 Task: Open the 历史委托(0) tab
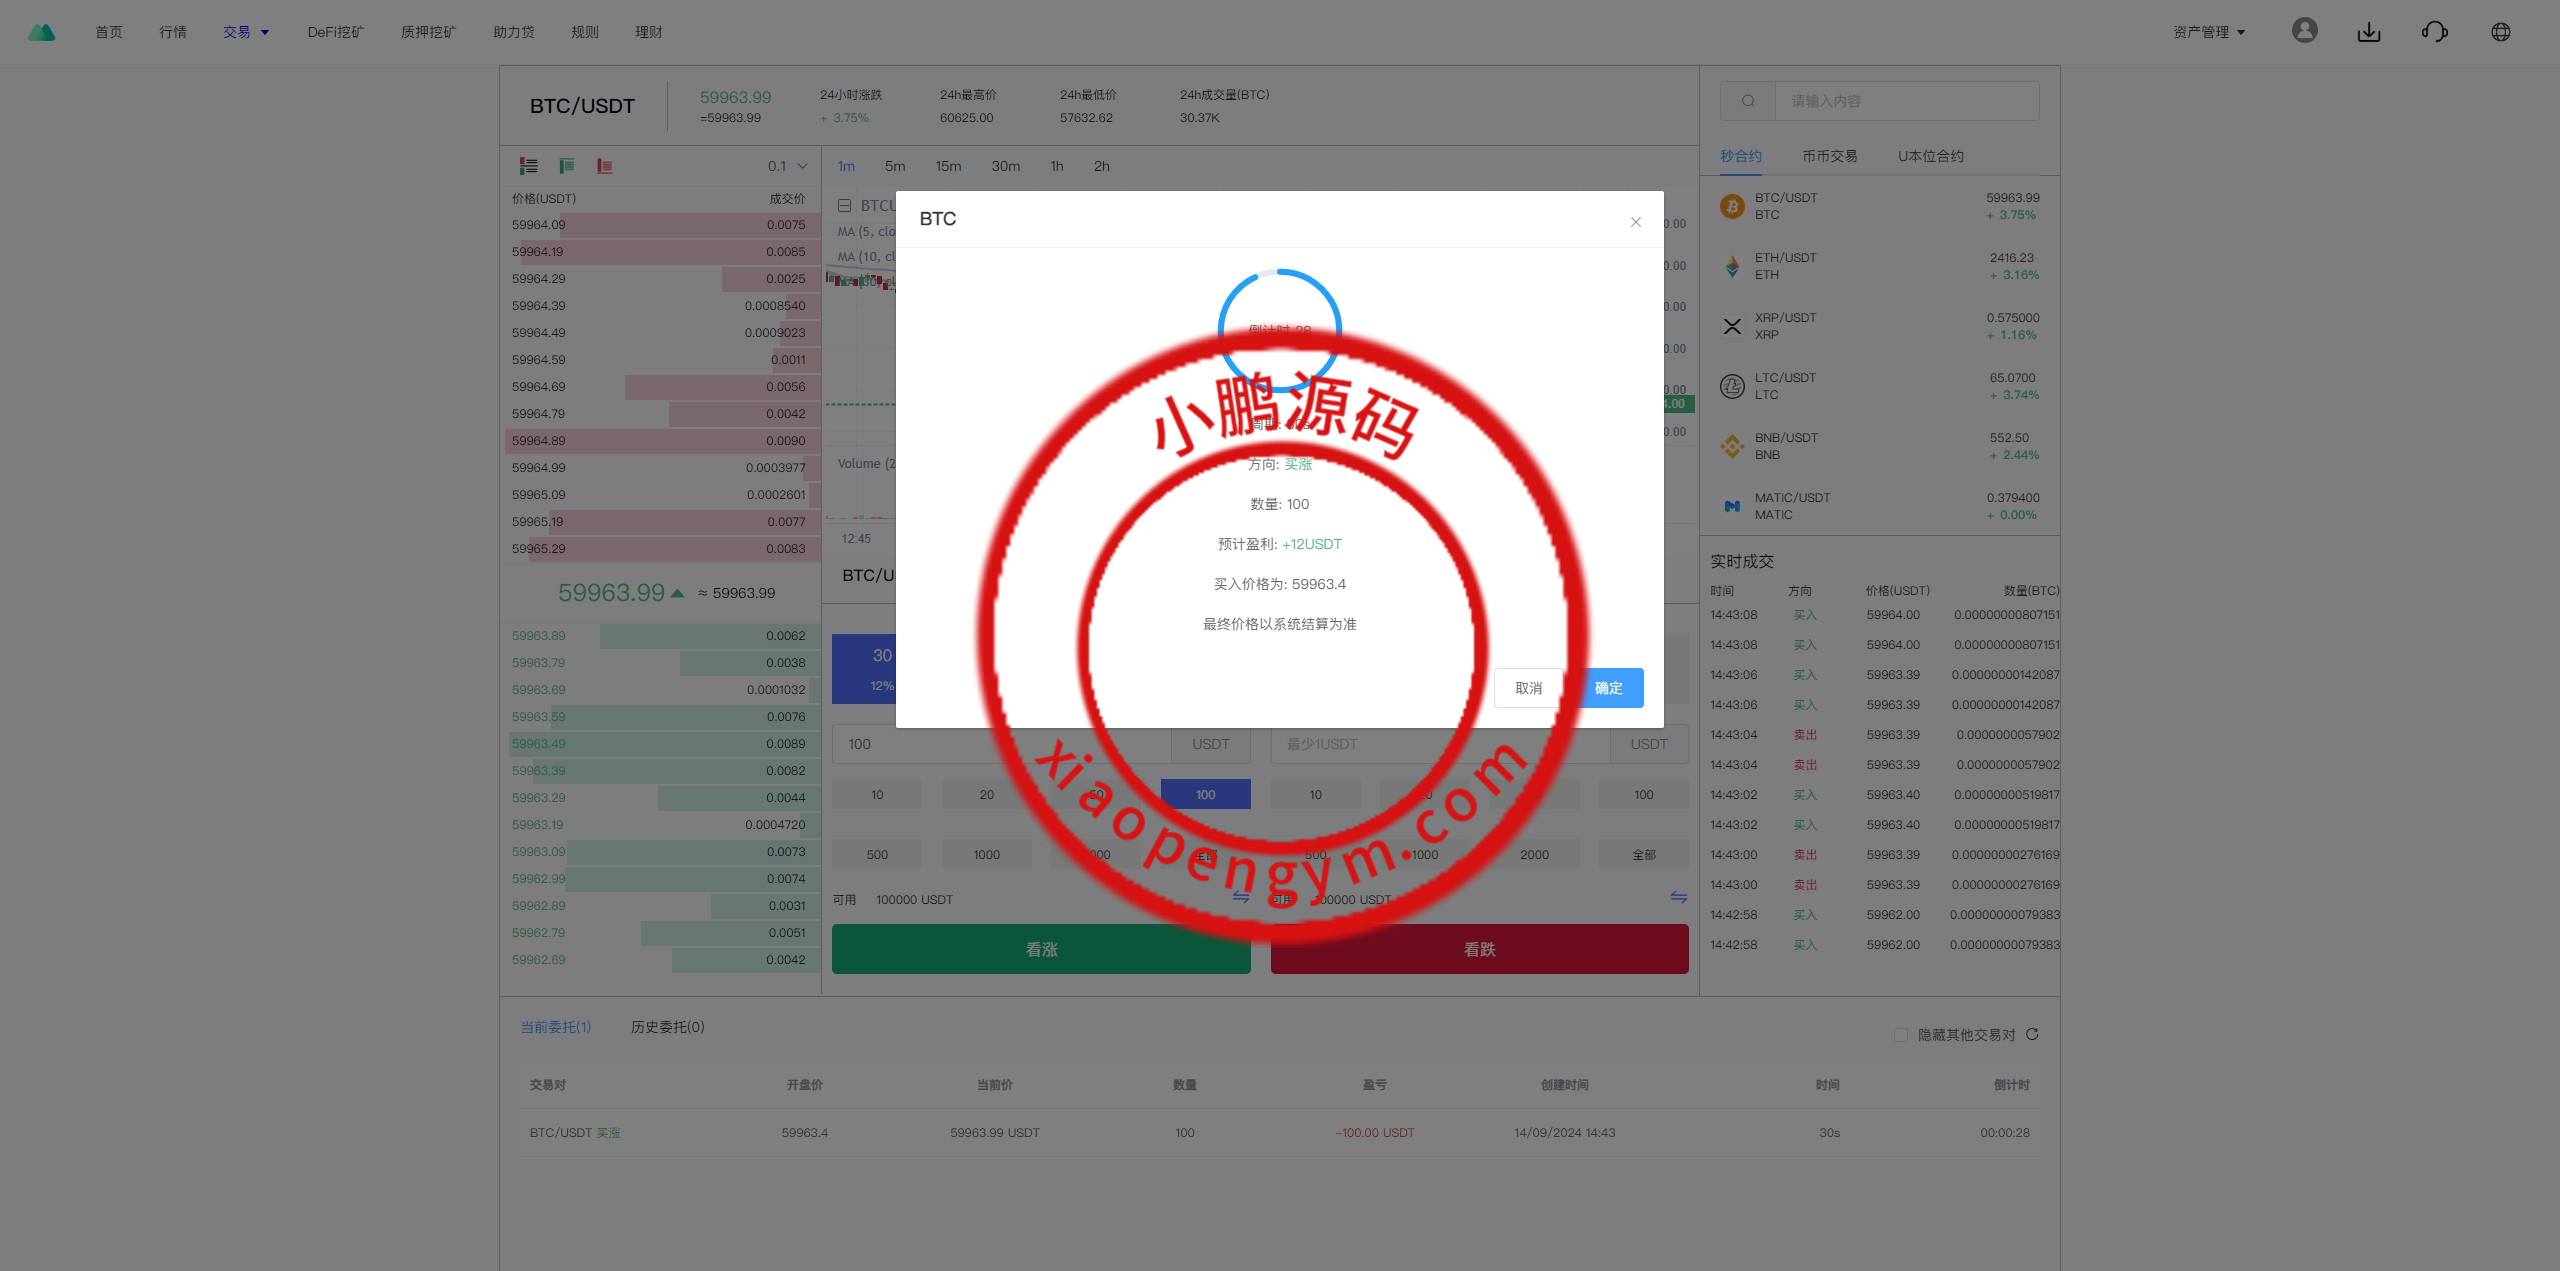click(667, 1027)
